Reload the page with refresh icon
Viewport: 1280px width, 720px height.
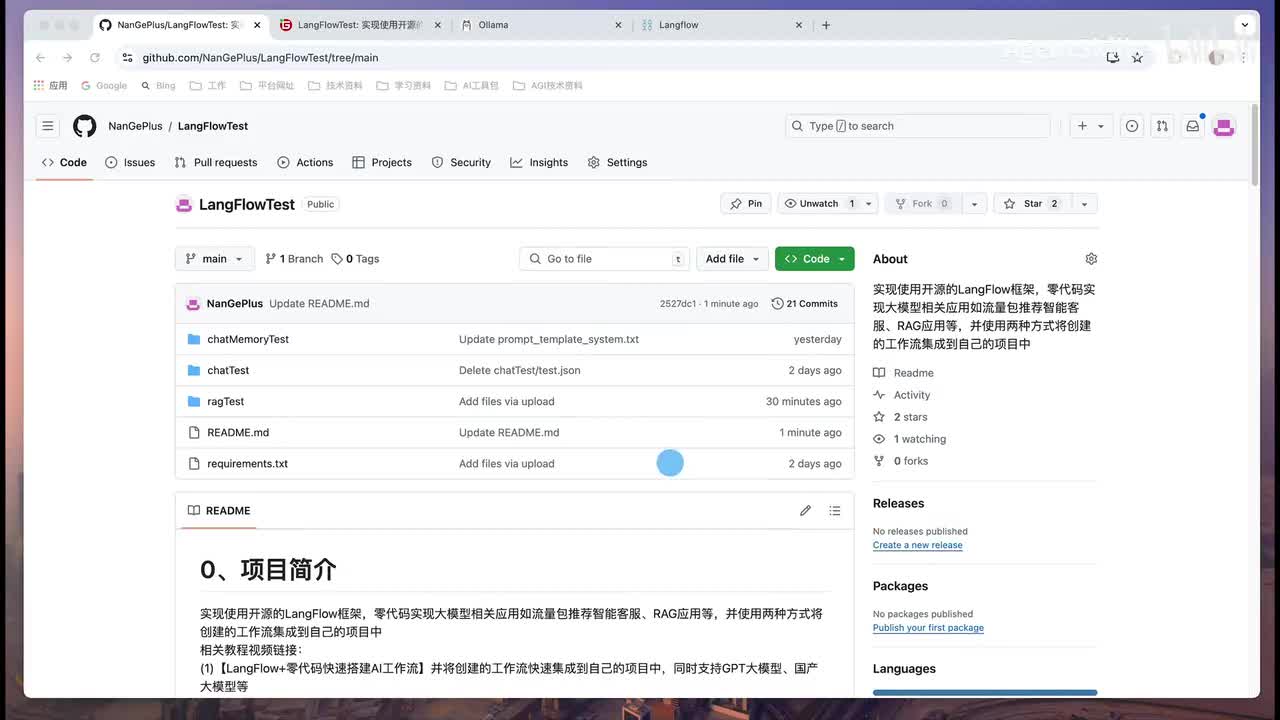pyautogui.click(x=95, y=58)
